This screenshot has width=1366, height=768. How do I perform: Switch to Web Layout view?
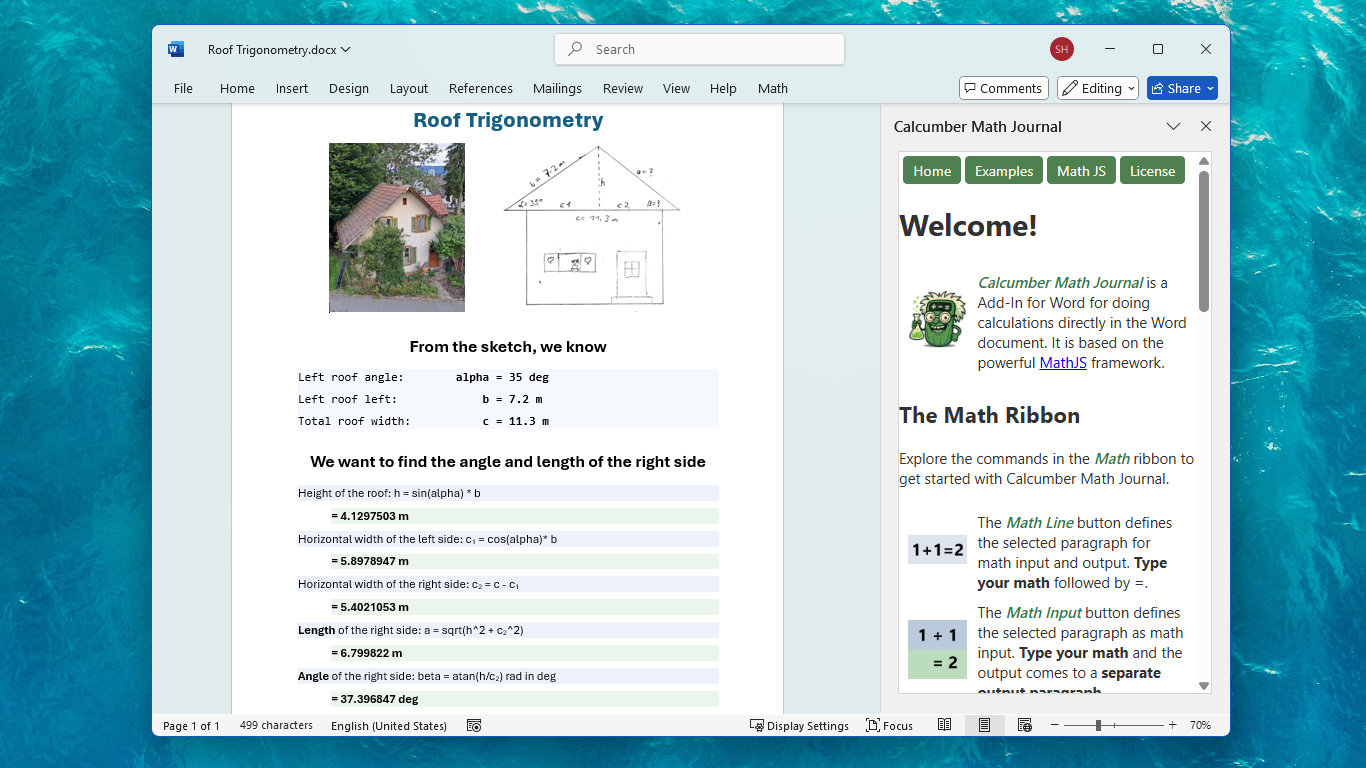point(1024,725)
